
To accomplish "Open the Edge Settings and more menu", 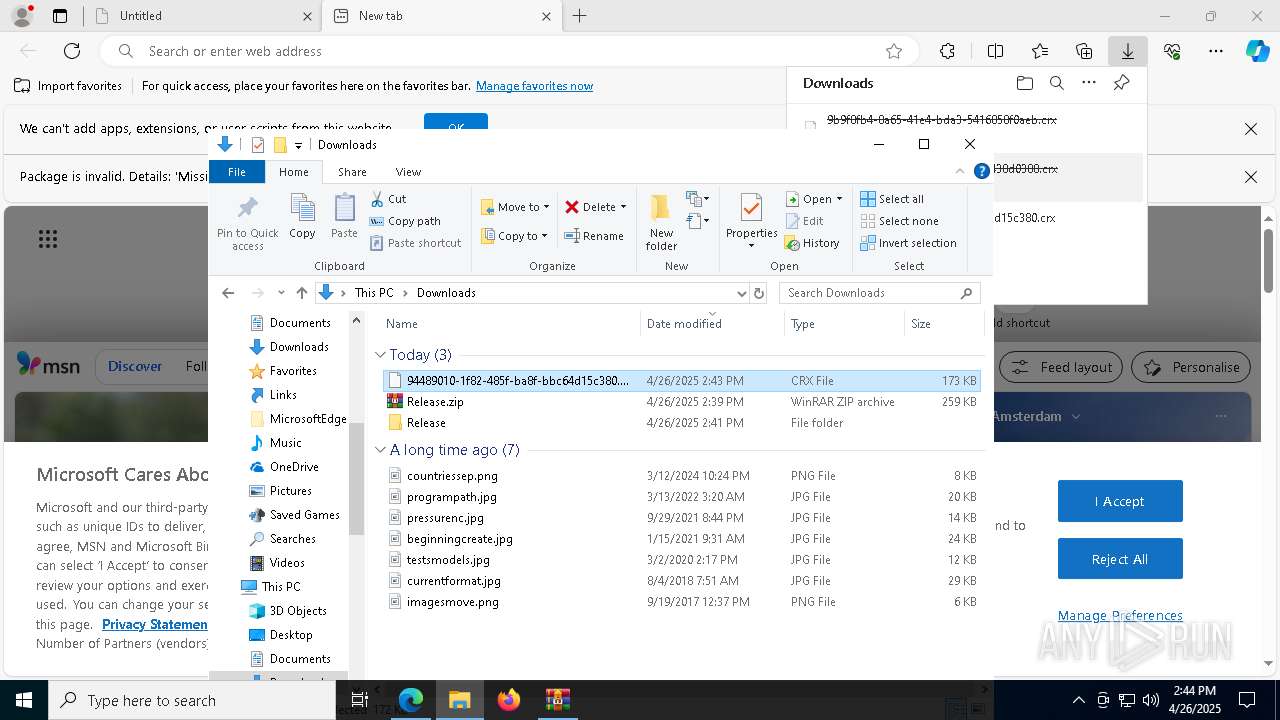I will pos(1216,51).
